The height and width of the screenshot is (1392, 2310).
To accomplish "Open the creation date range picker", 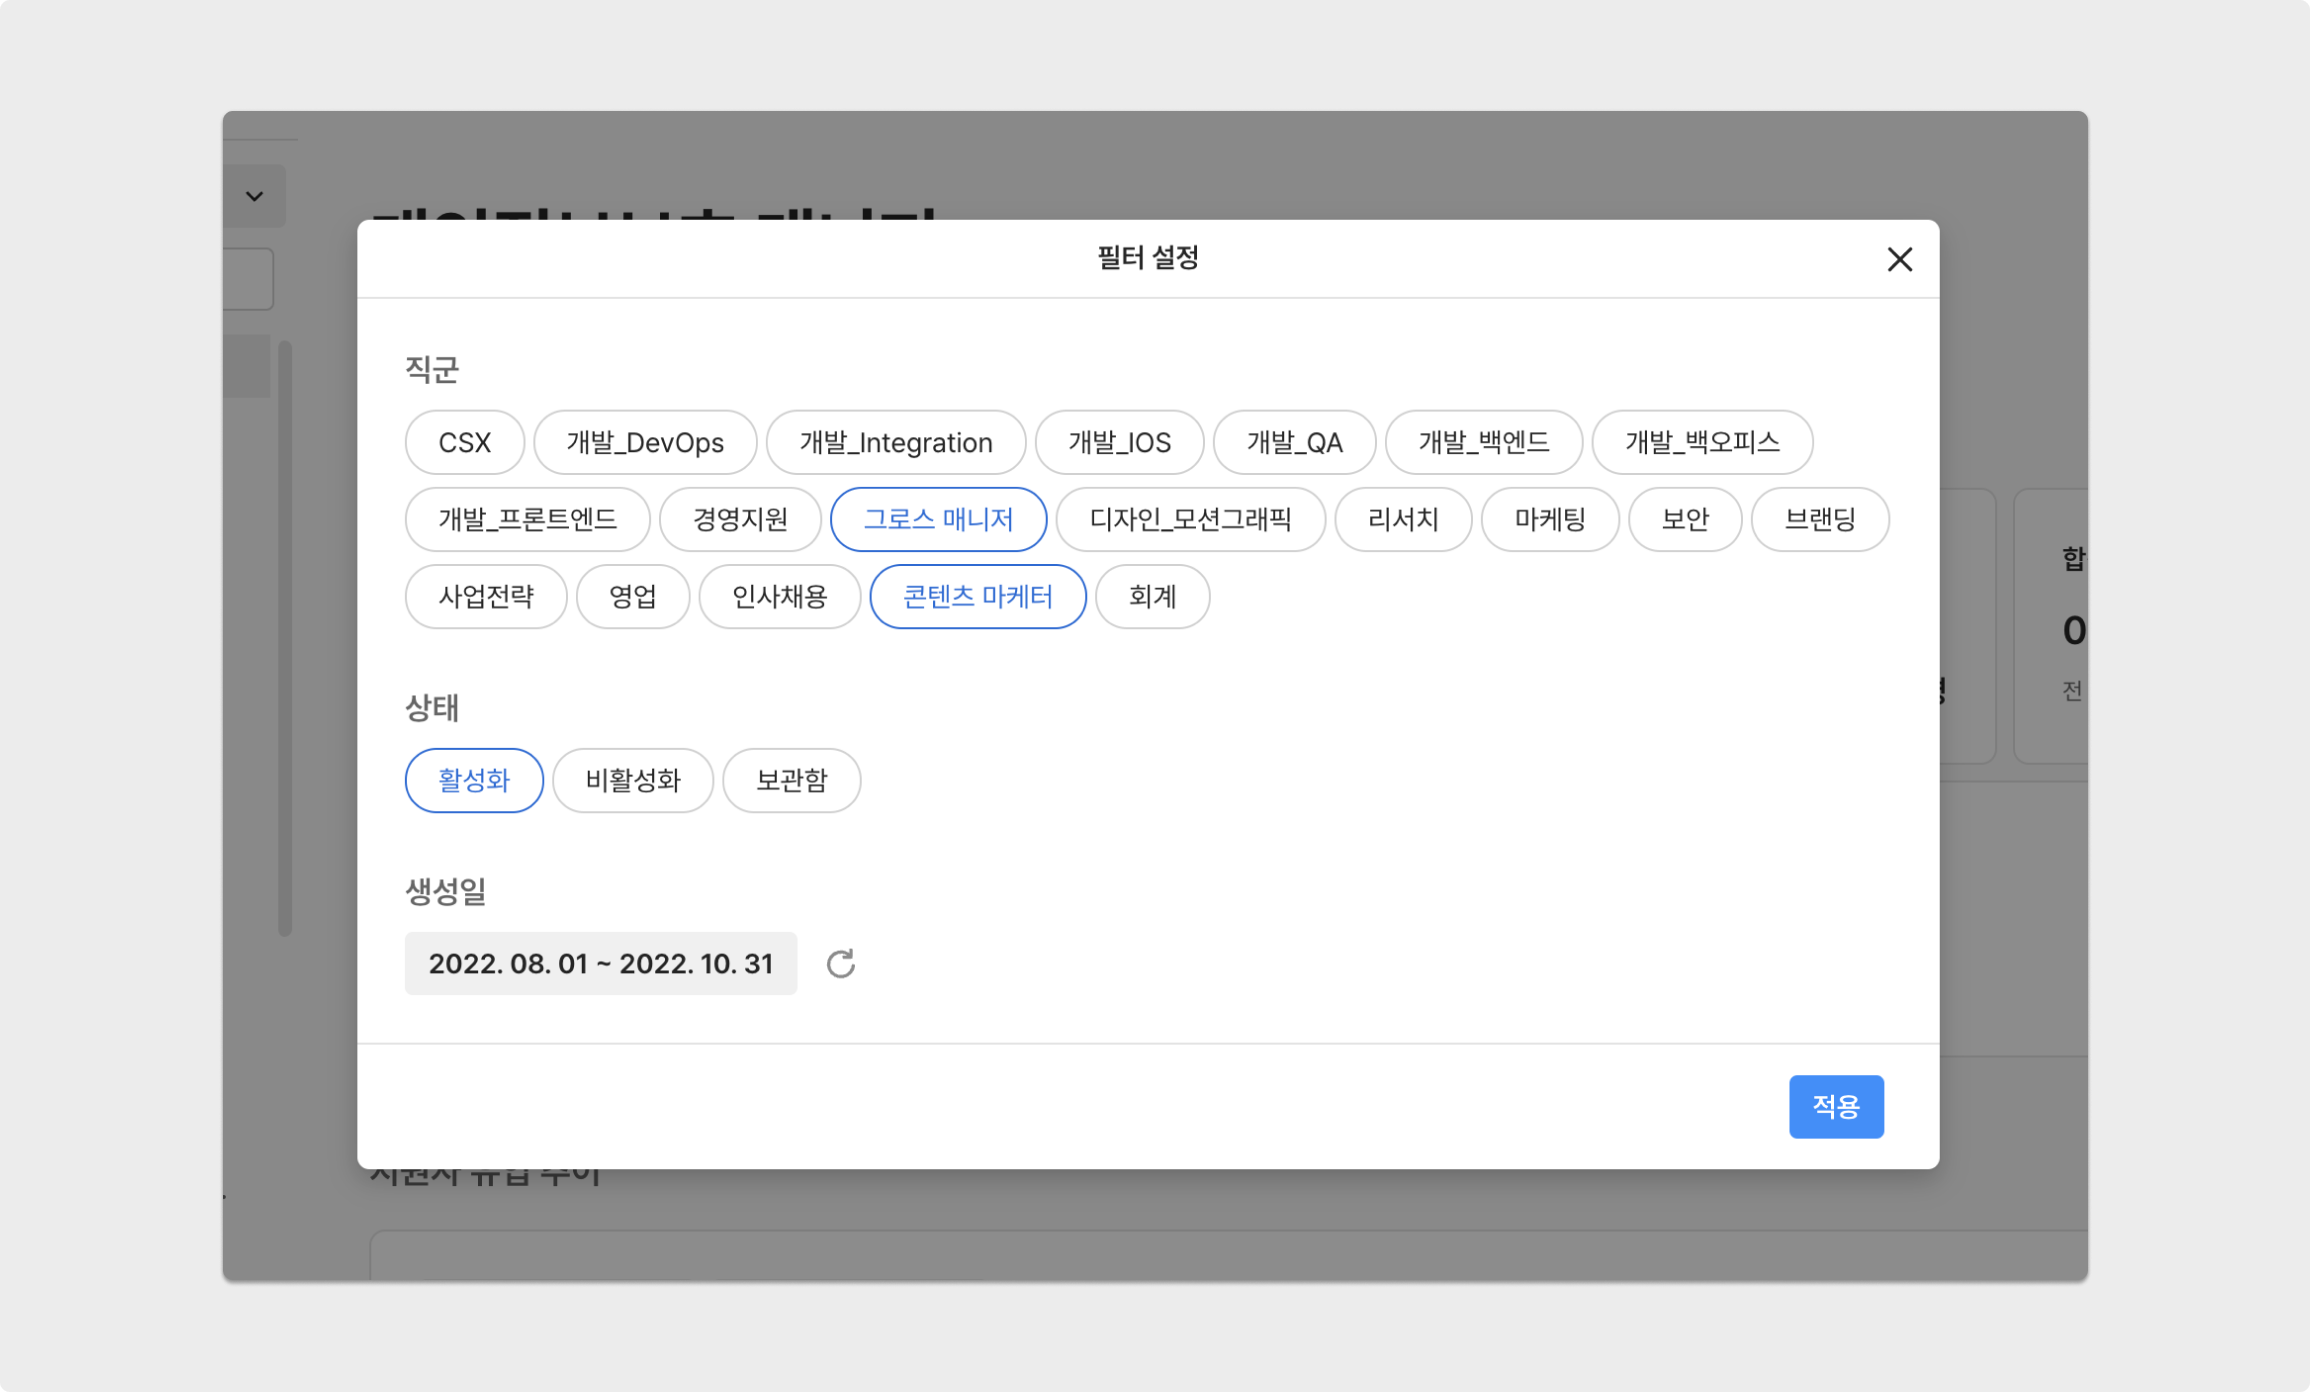I will (600, 964).
